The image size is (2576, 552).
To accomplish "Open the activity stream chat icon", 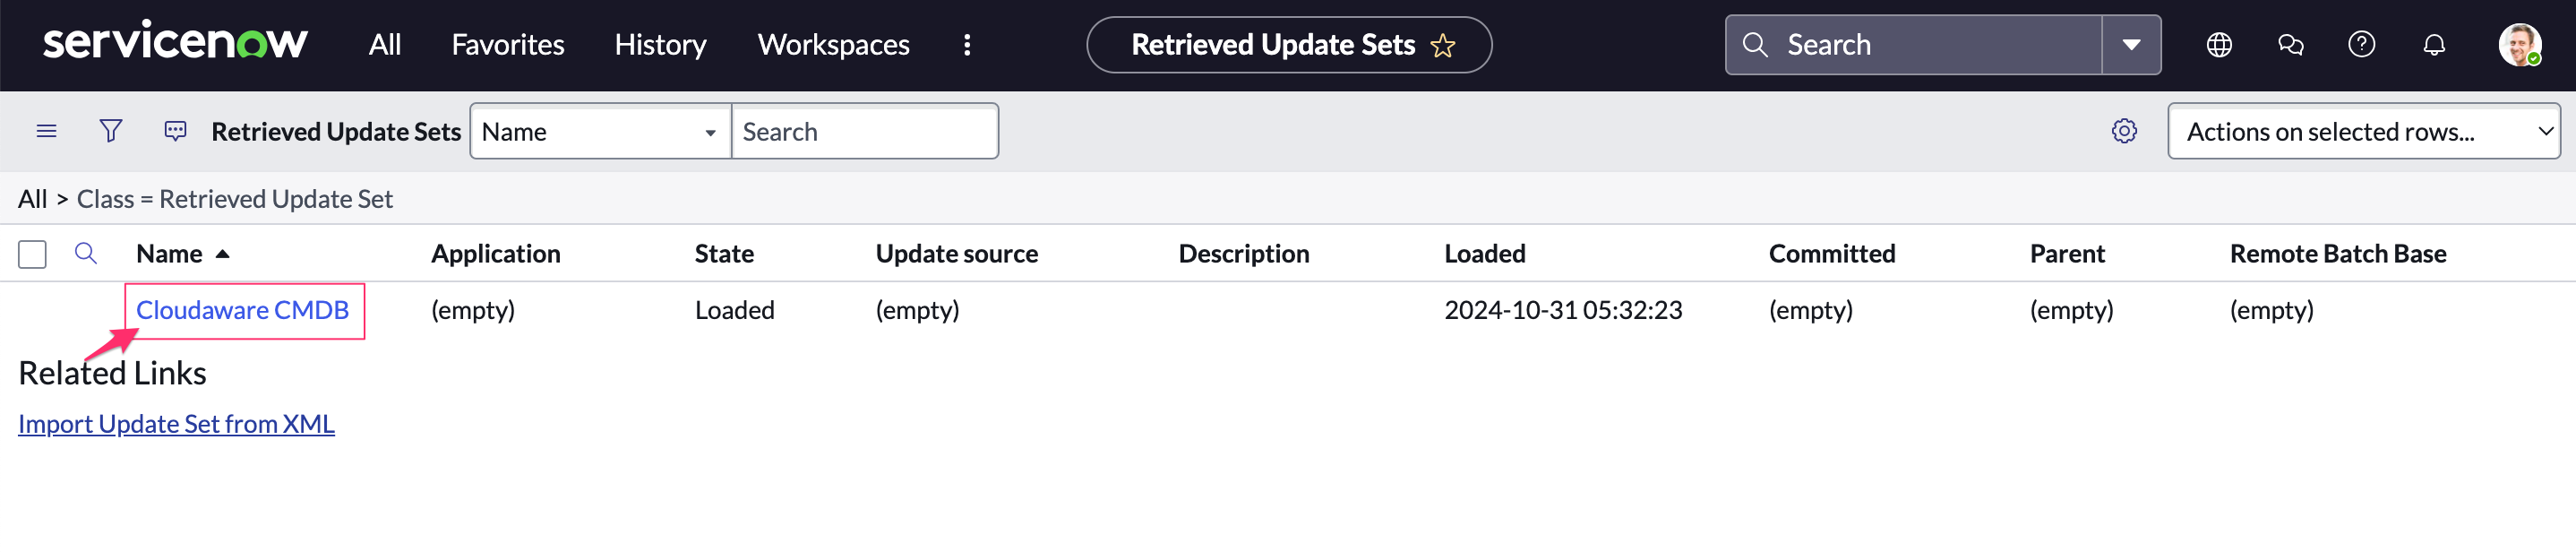I will (x=175, y=131).
